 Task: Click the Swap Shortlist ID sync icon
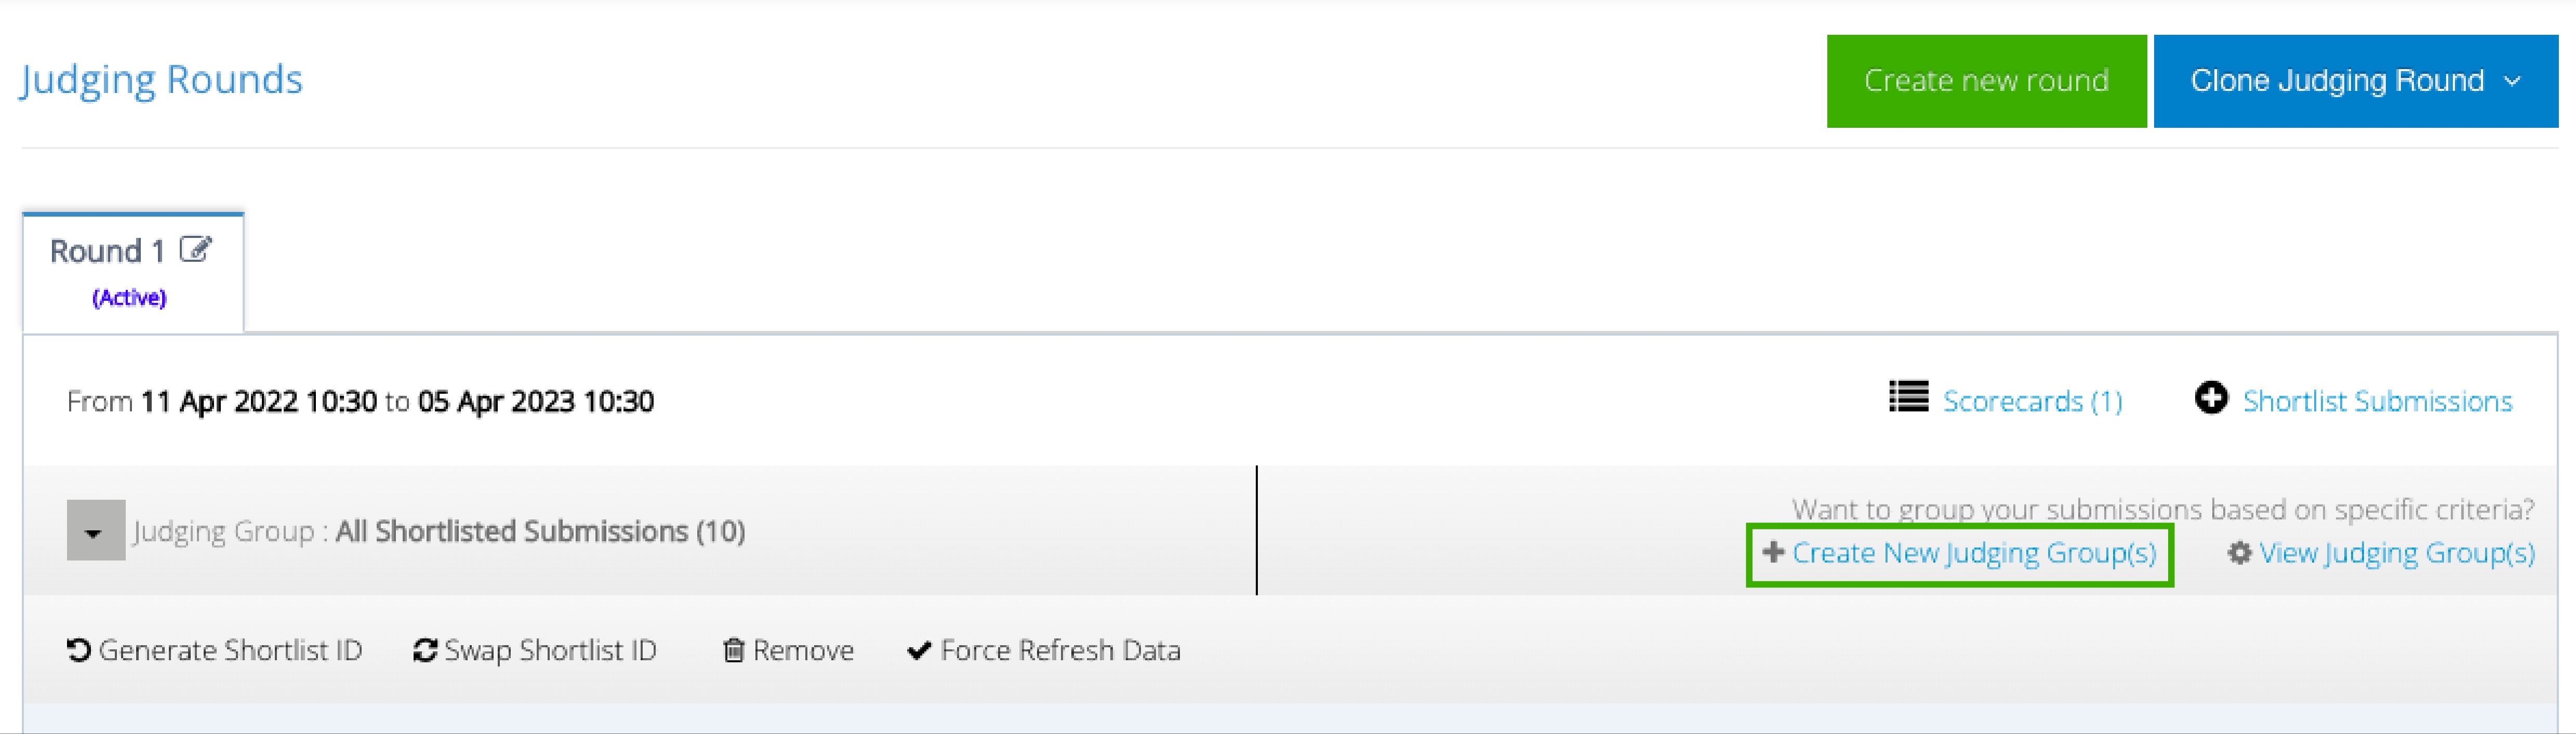click(425, 650)
